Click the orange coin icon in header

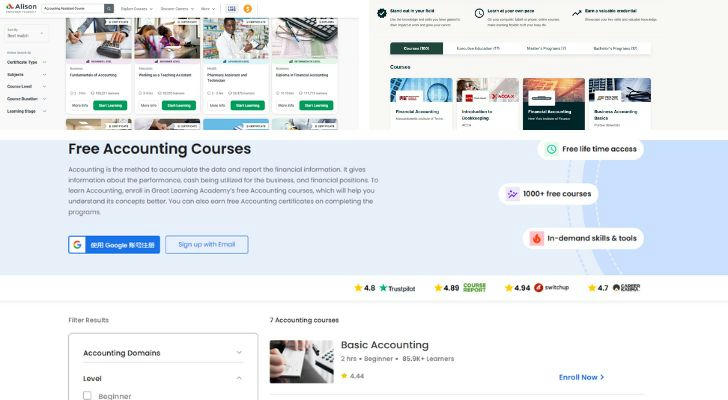tap(247, 8)
